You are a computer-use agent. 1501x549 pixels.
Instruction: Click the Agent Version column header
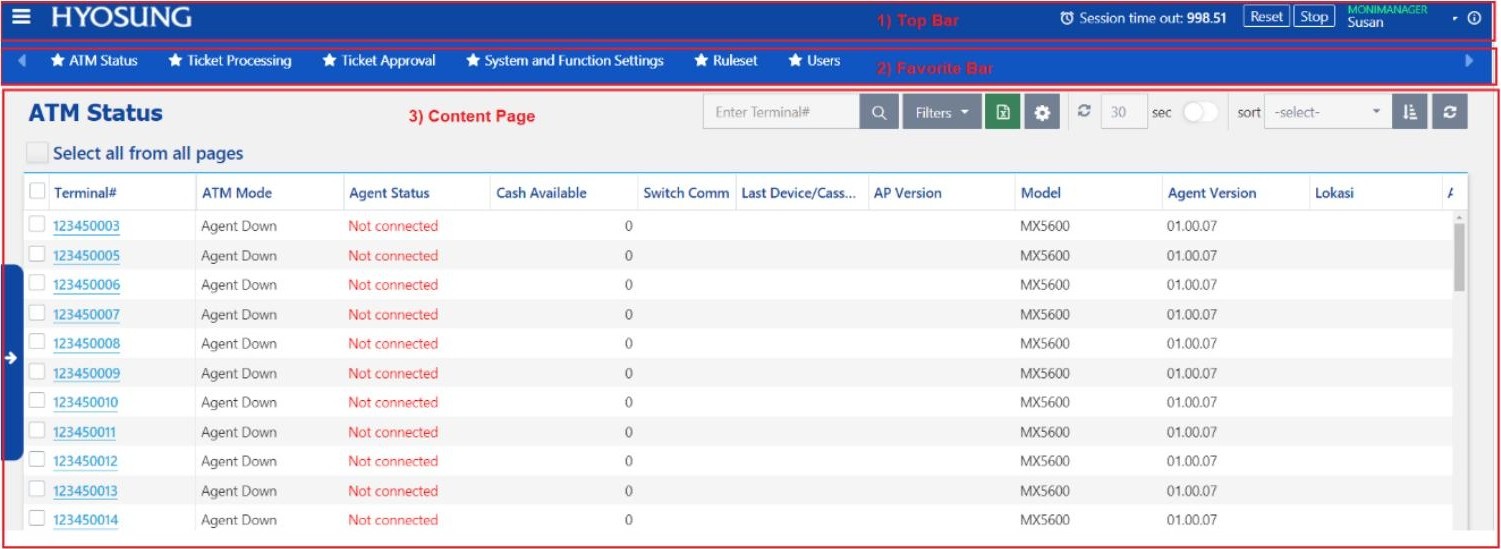tap(1212, 193)
